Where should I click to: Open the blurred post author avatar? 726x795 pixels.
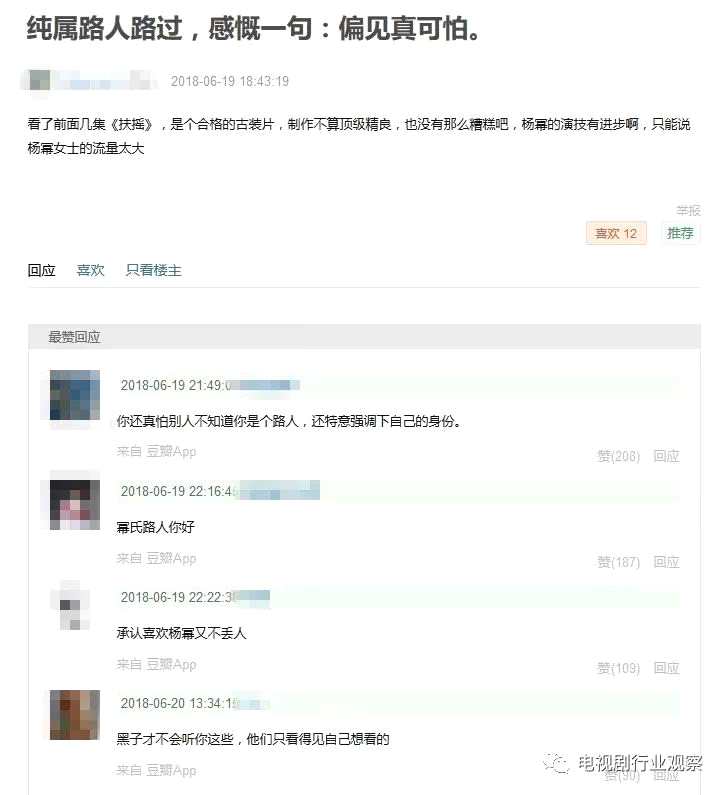39,80
